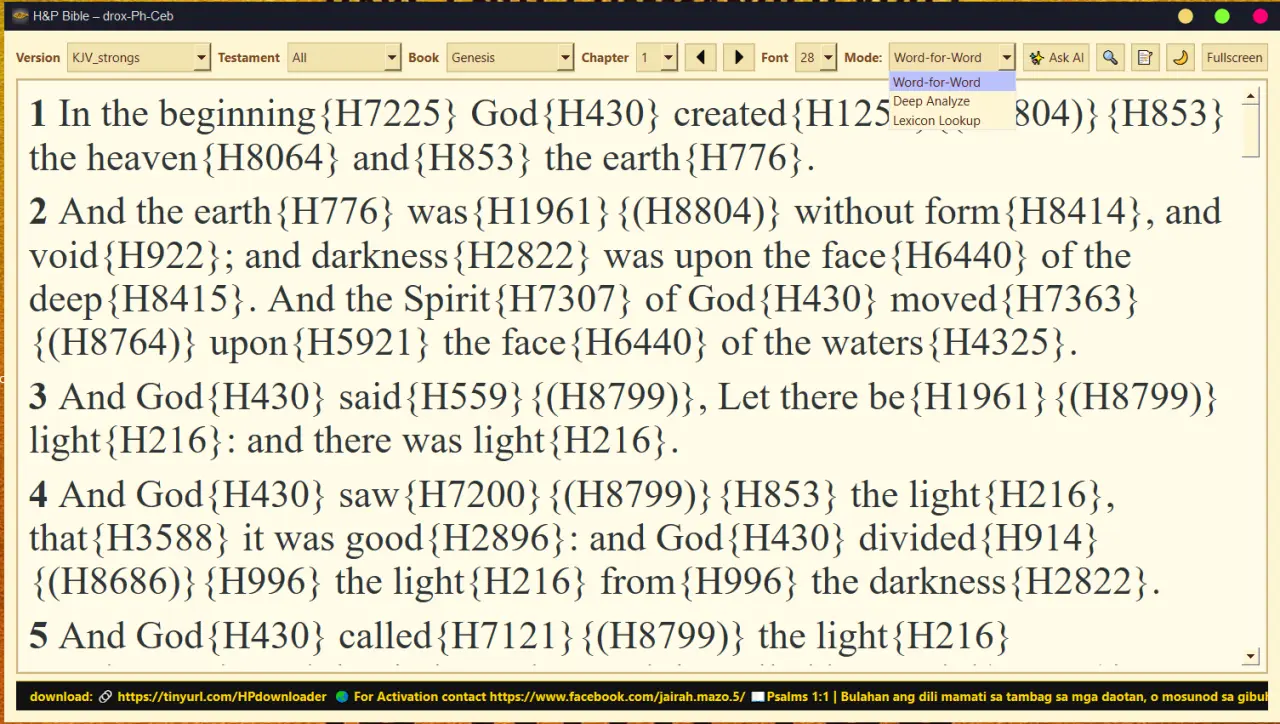Select Deep Analyze mode option
Image resolution: width=1280 pixels, height=724 pixels.
point(952,101)
